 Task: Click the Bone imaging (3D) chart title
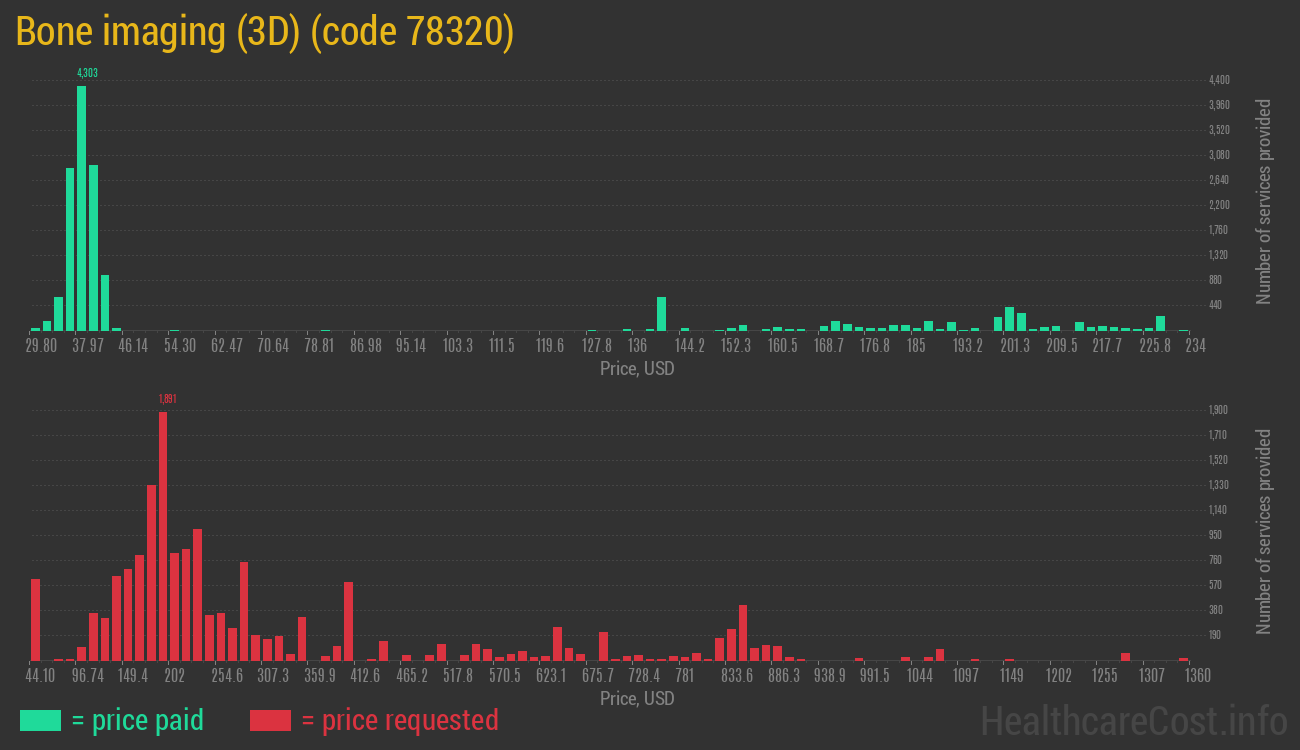pyautogui.click(x=265, y=32)
